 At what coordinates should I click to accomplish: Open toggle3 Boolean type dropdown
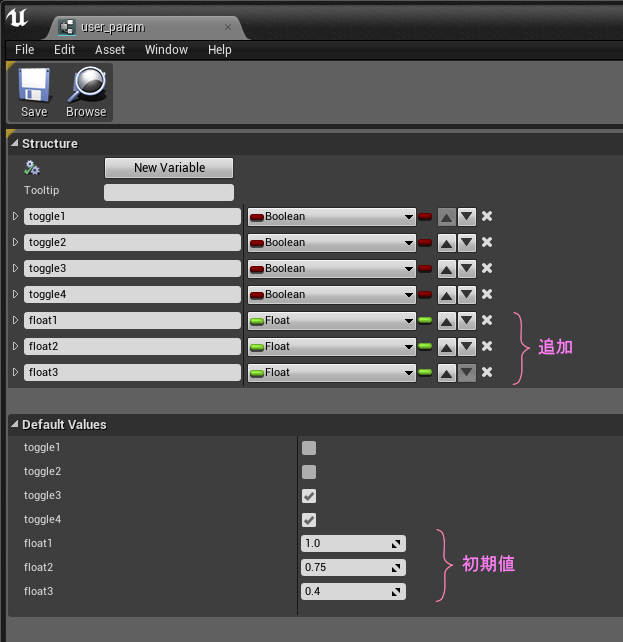click(332, 269)
